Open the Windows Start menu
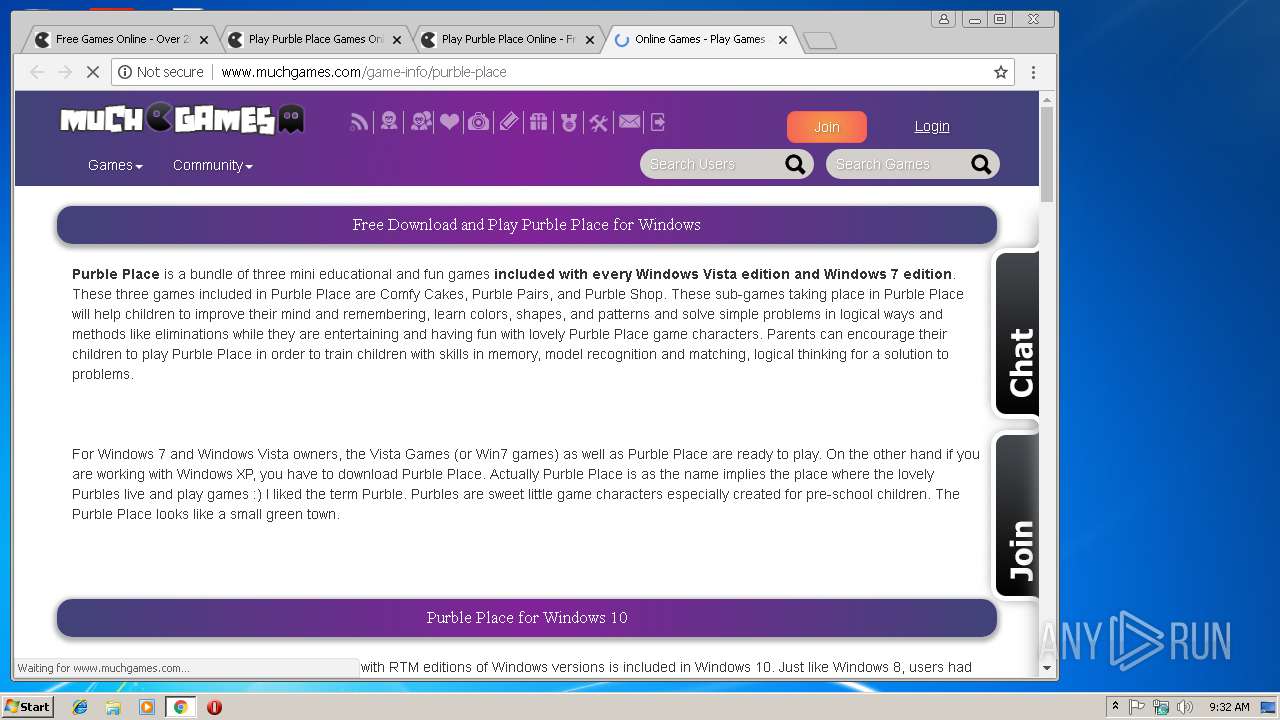This screenshot has height=720, width=1280. pos(27,707)
